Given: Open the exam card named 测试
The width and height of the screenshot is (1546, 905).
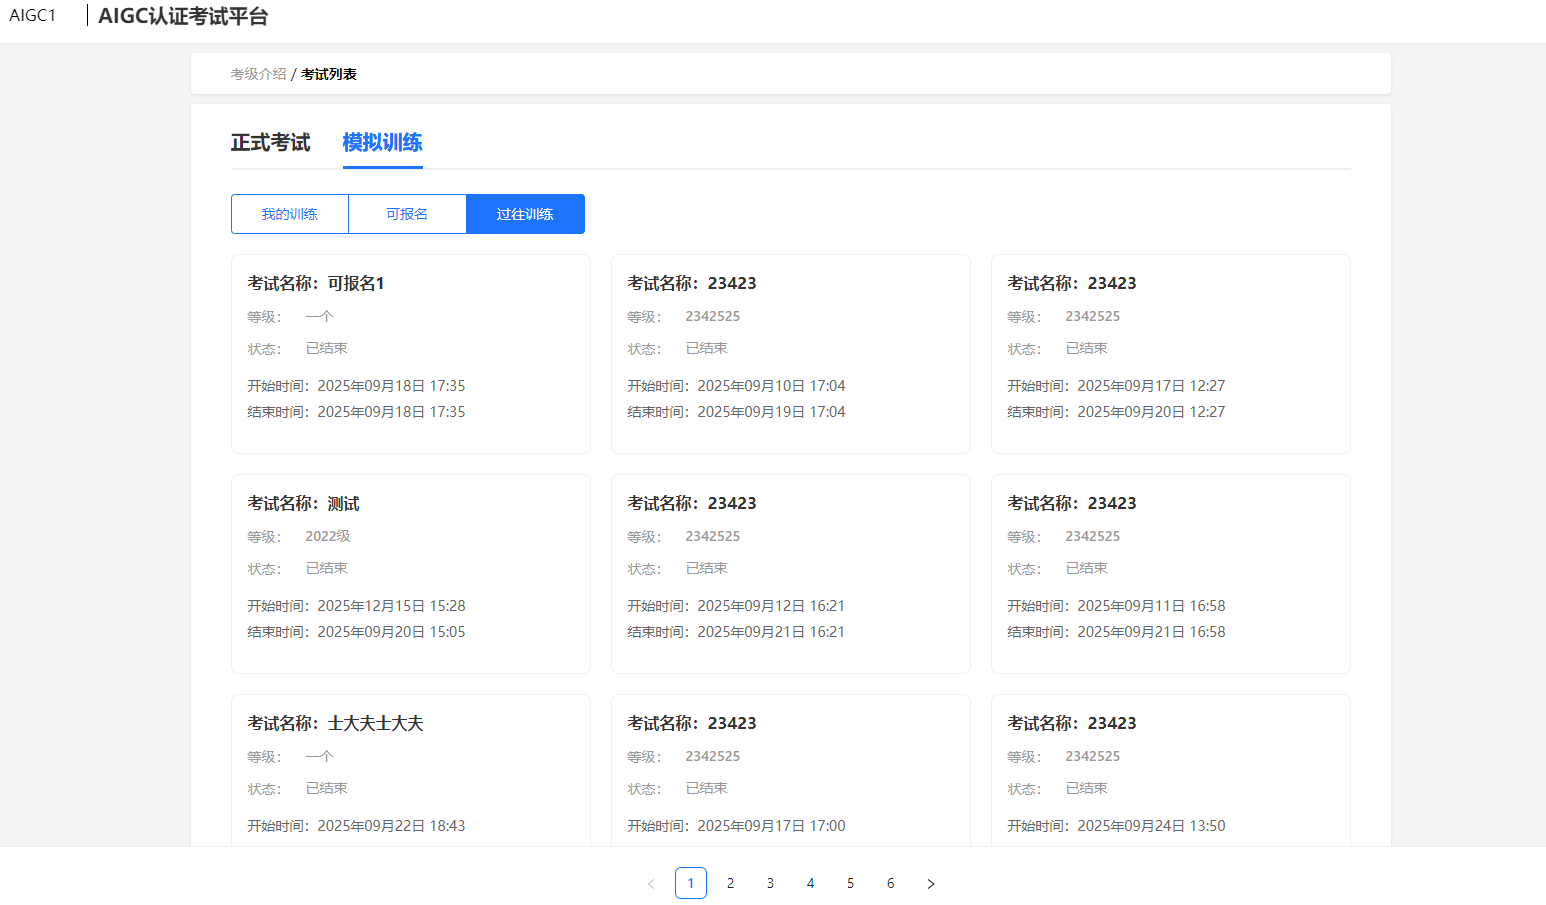Looking at the screenshot, I should click(x=411, y=574).
